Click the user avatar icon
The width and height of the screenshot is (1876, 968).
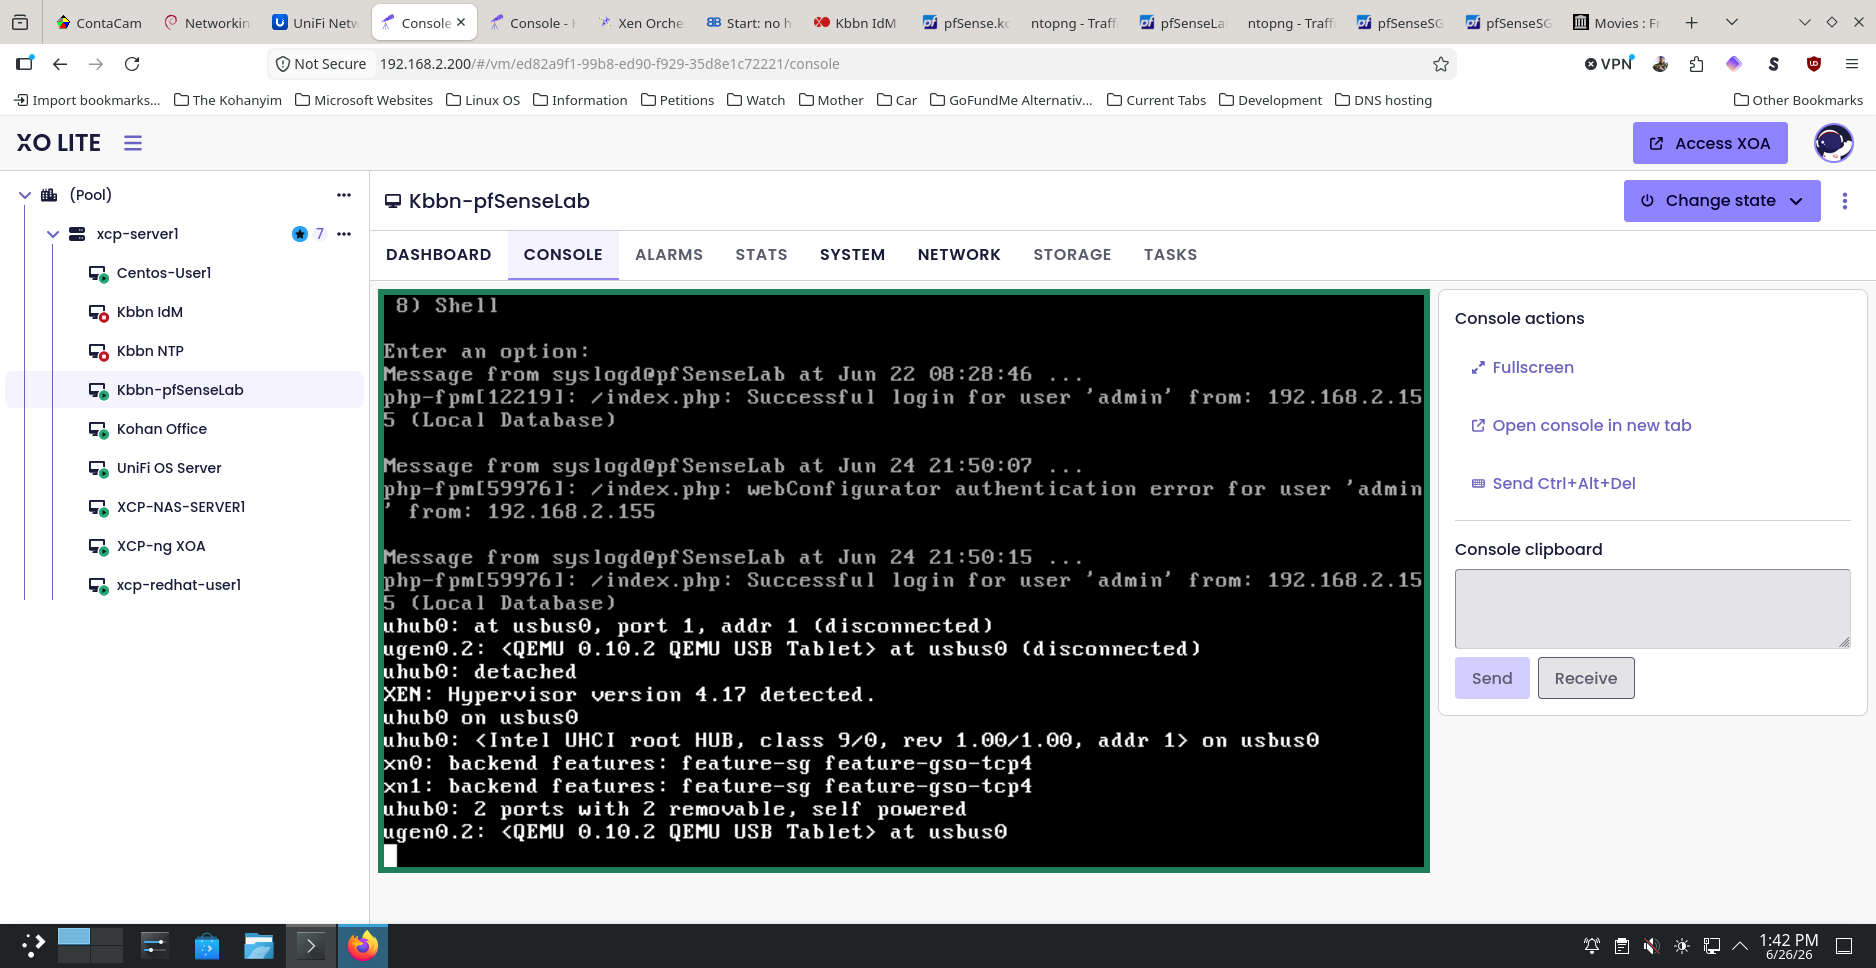1833,143
